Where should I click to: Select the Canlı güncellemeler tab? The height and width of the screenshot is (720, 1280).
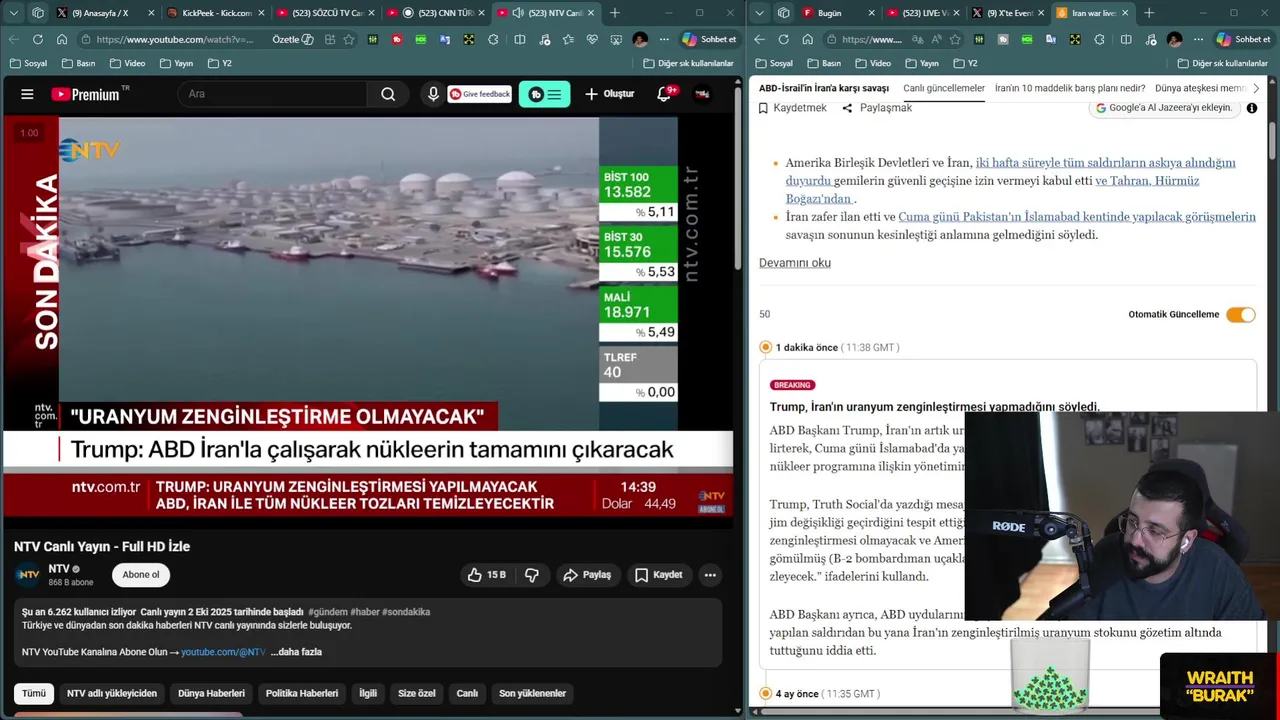(944, 88)
